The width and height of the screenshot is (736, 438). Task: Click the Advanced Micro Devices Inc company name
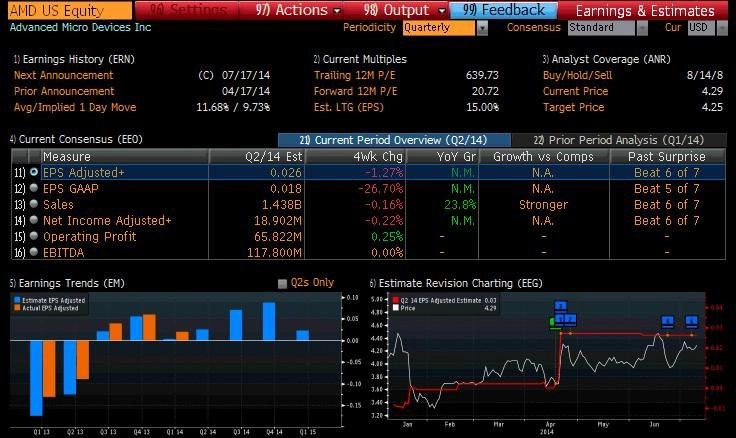pyautogui.click(x=80, y=27)
